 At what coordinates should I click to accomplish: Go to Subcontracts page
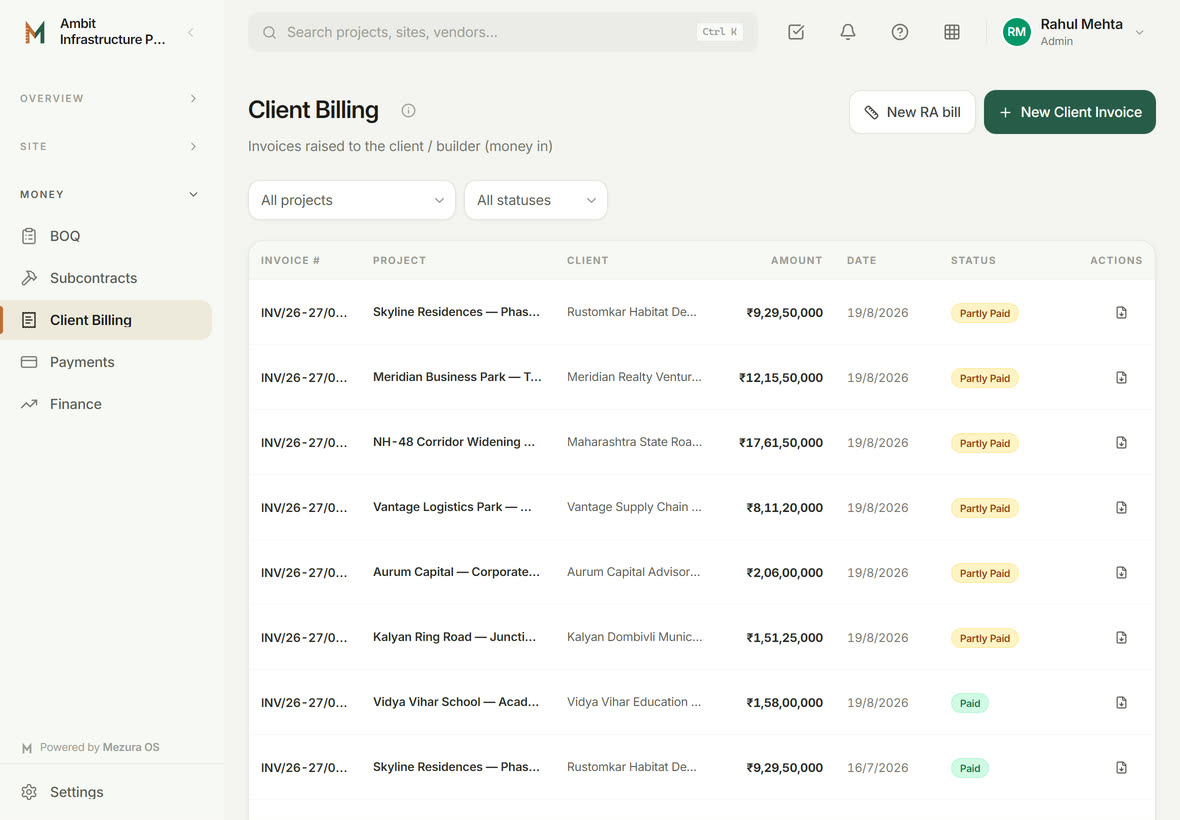[x=107, y=278]
